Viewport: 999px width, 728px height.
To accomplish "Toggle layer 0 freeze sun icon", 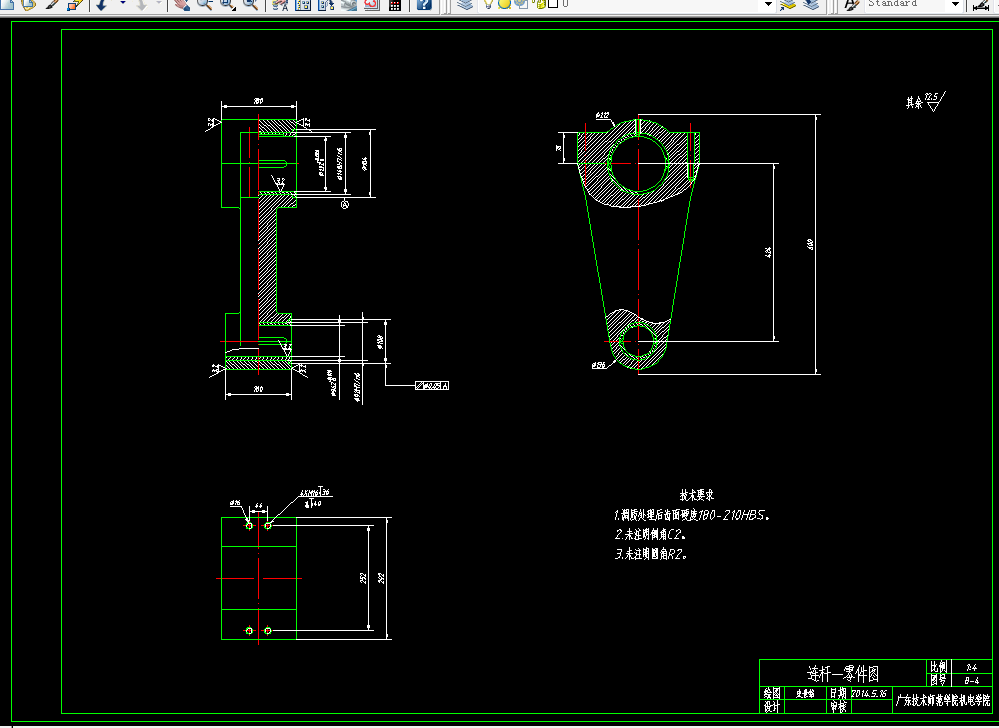I will pyautogui.click(x=504, y=4).
